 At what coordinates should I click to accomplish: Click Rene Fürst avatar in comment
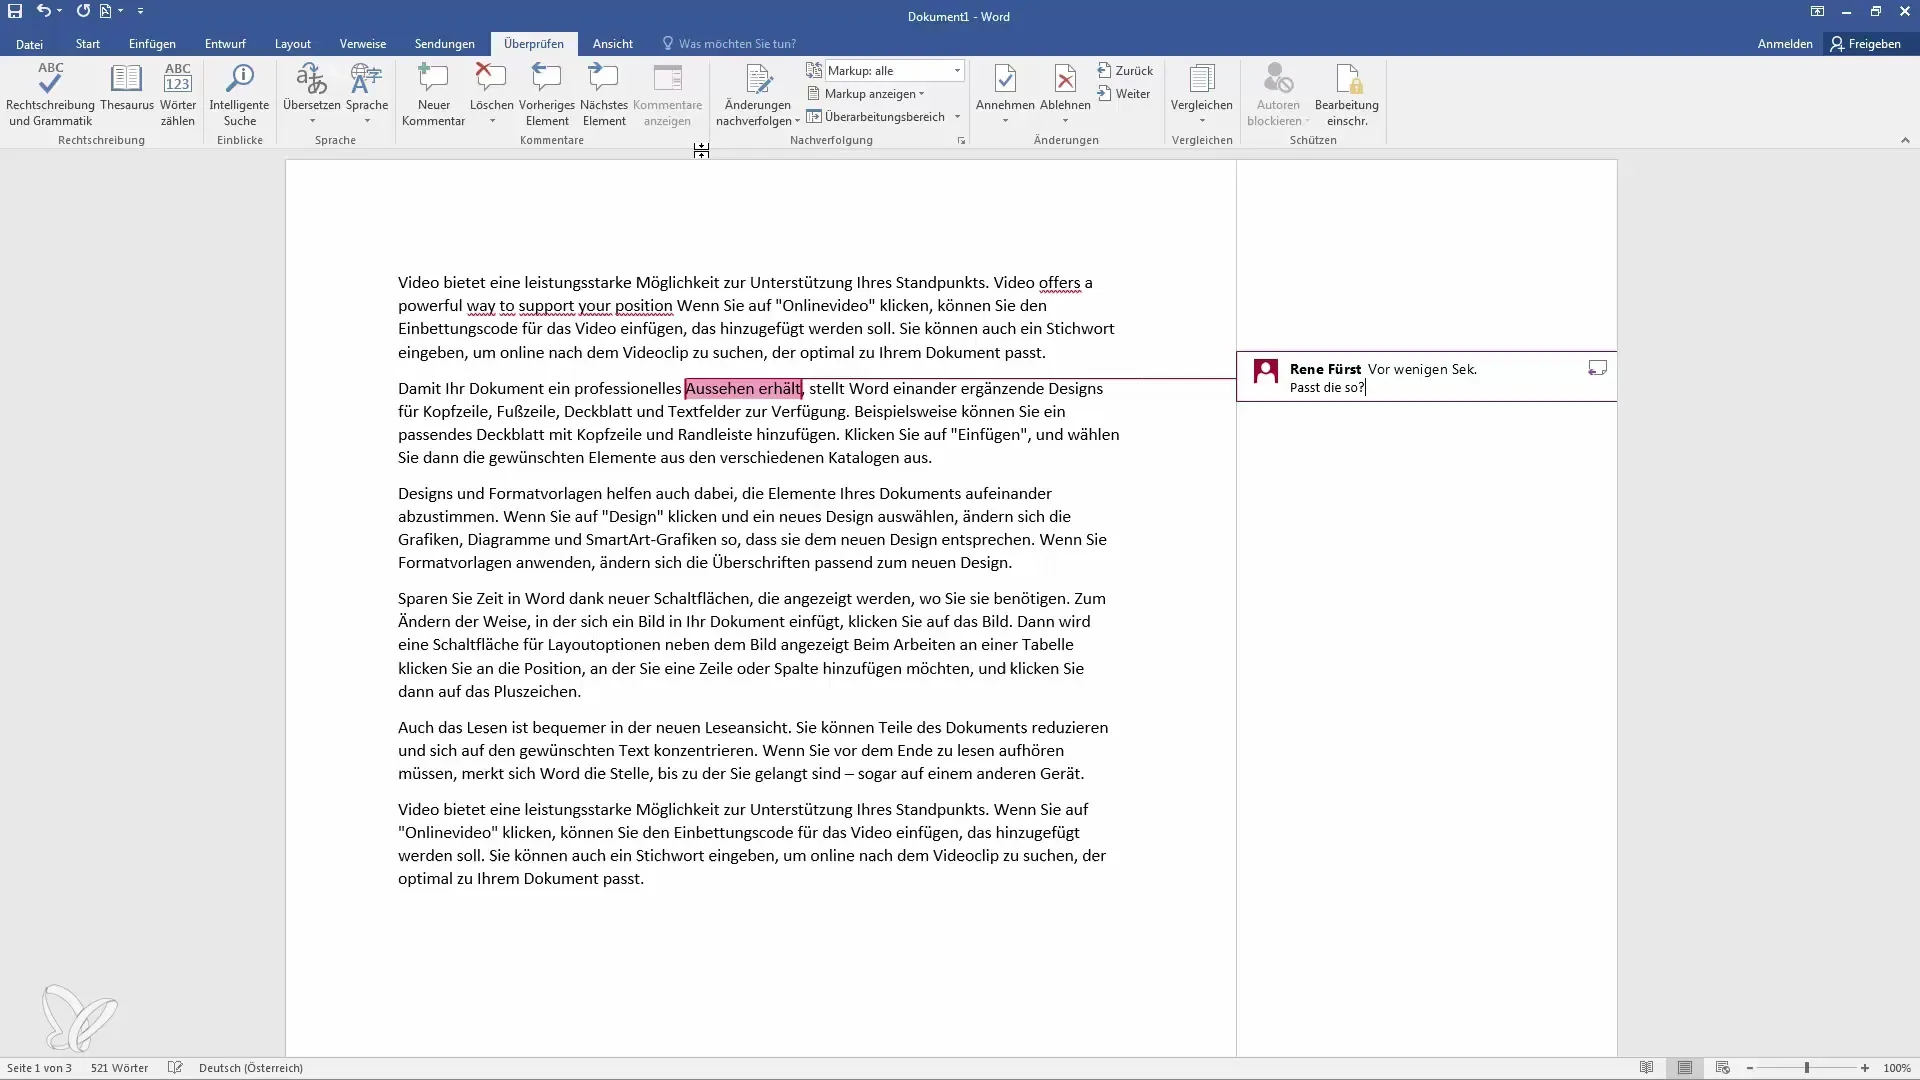(x=1266, y=372)
